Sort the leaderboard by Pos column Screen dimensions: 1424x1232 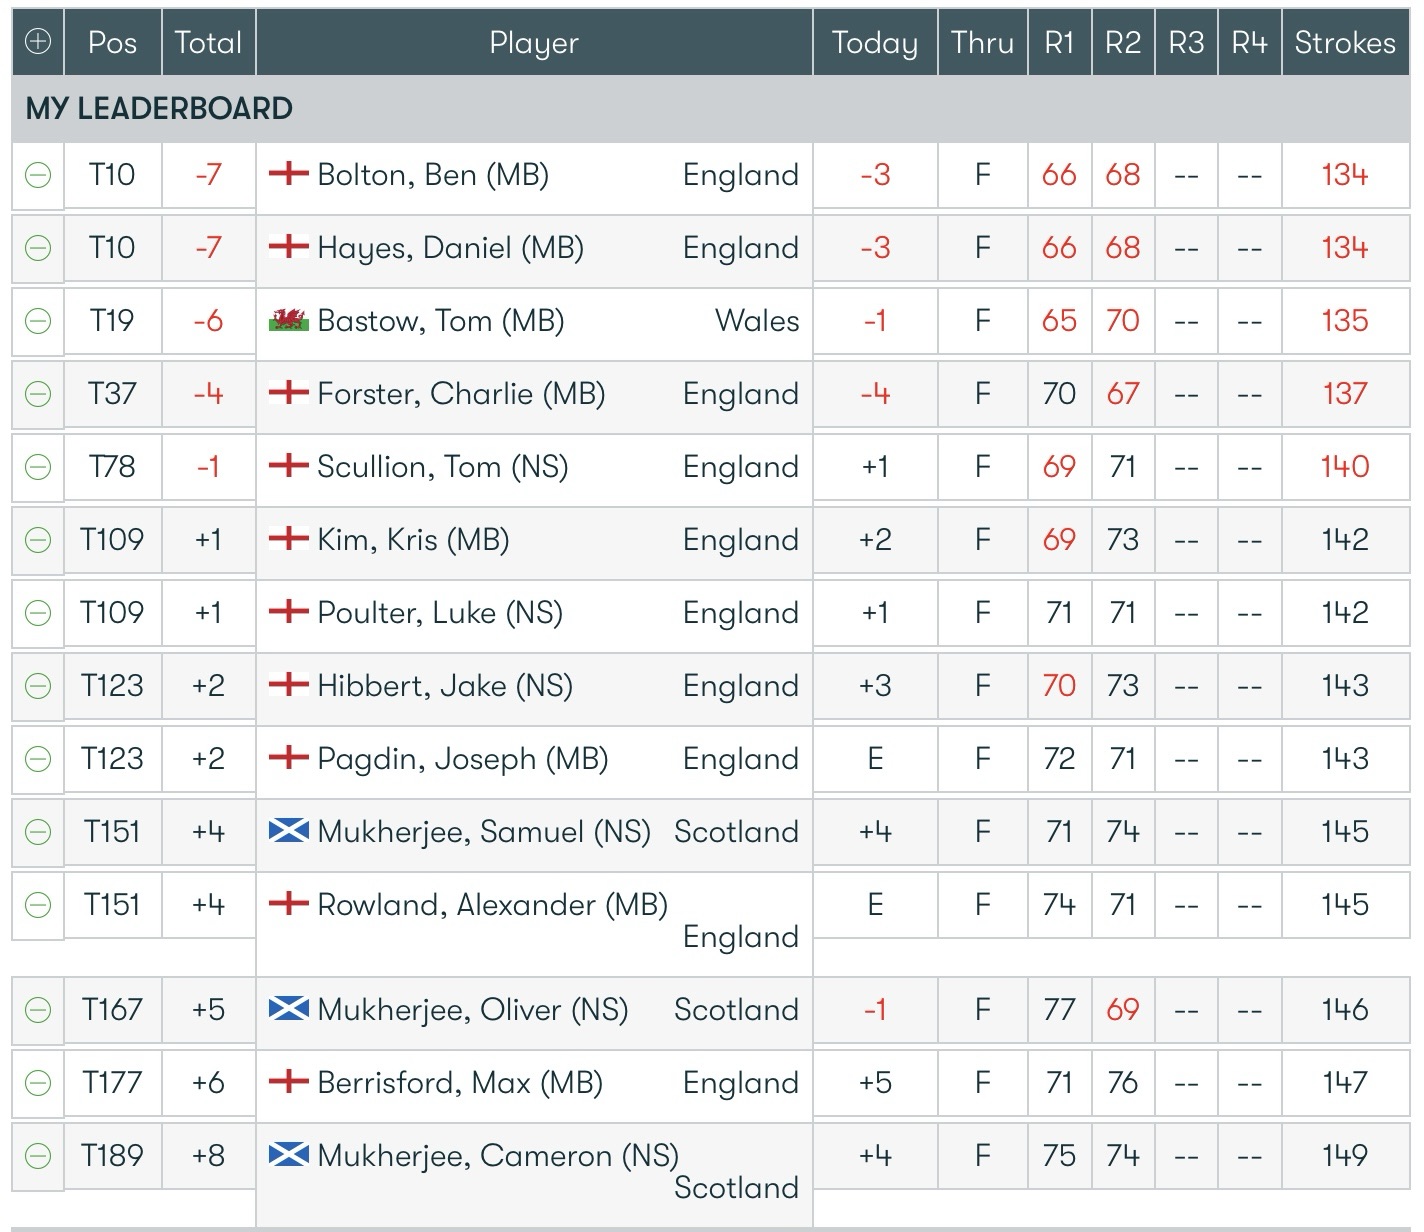pos(112,42)
